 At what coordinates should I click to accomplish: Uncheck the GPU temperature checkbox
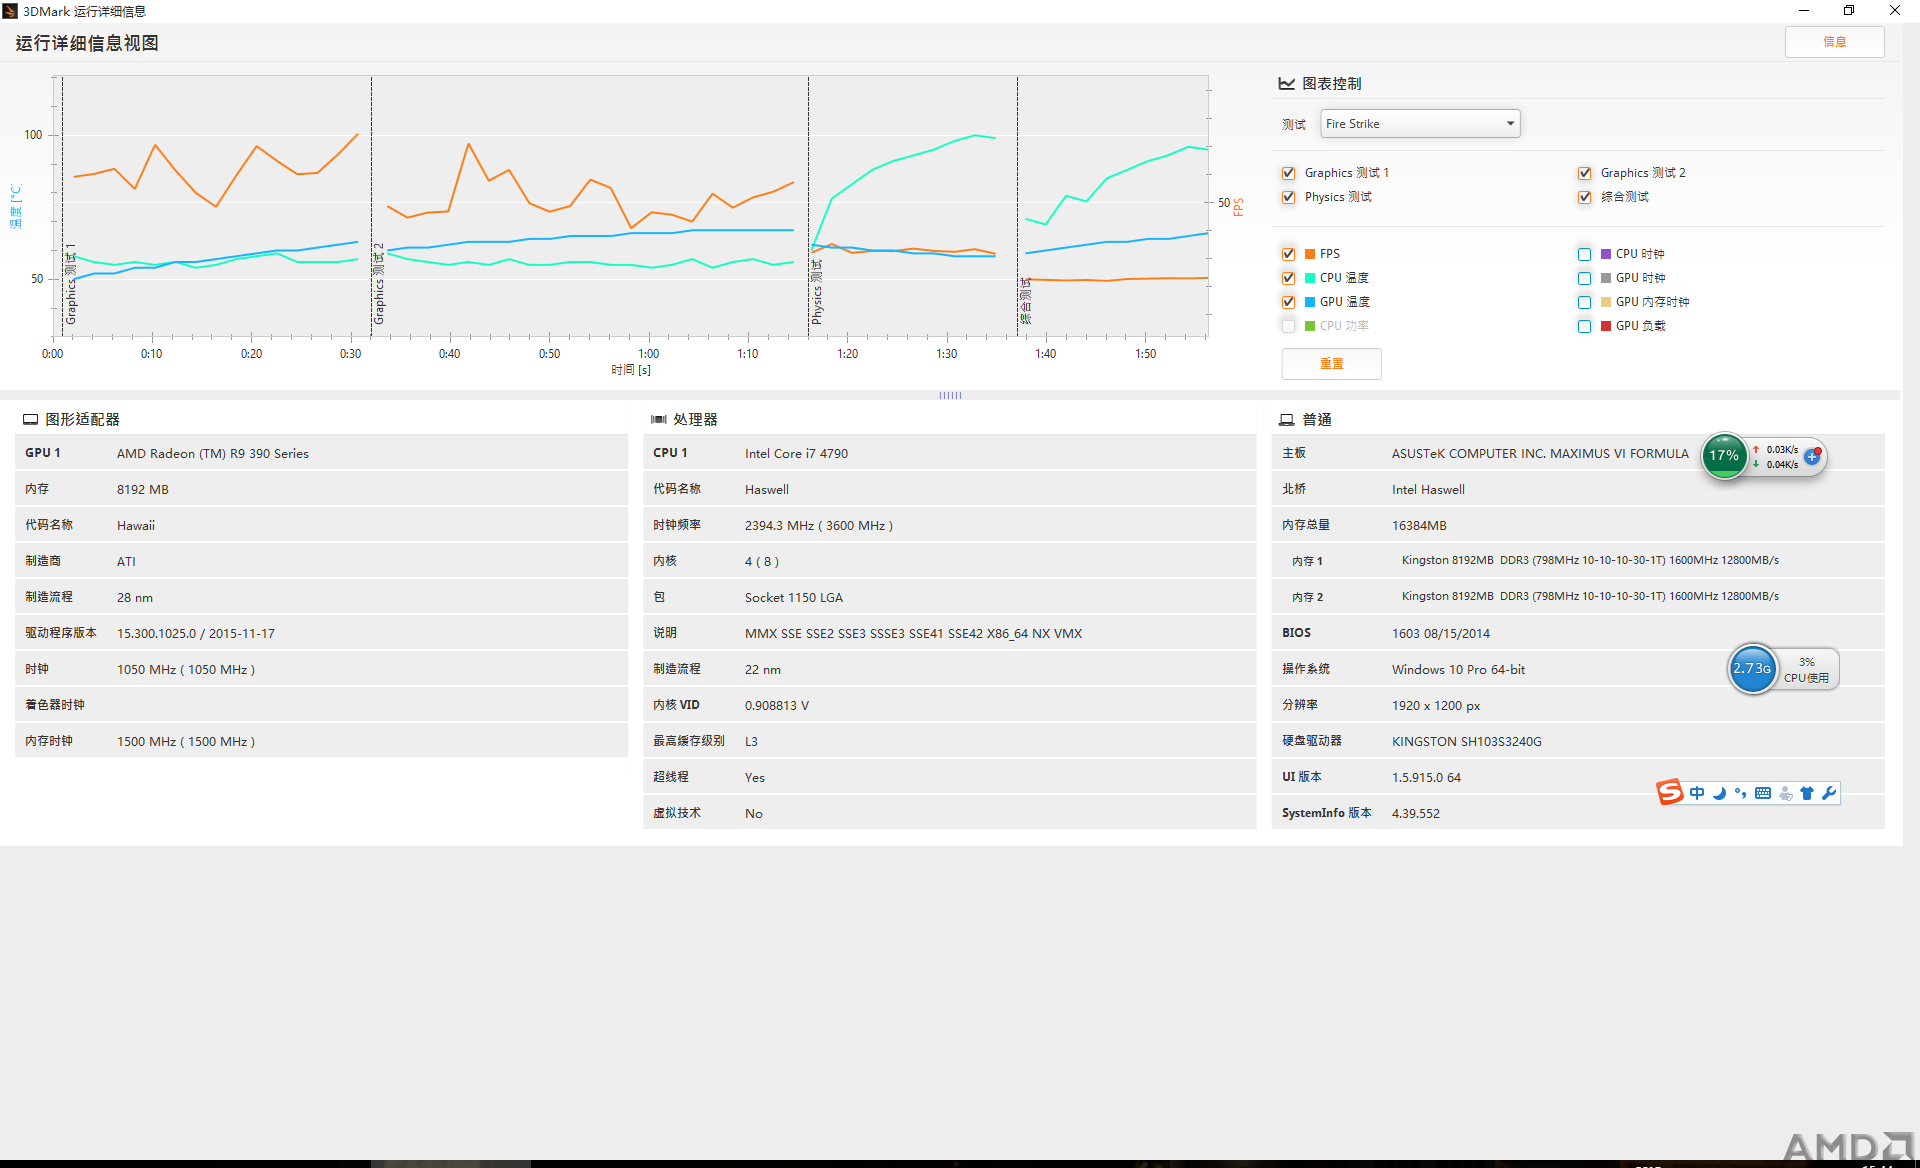point(1288,302)
